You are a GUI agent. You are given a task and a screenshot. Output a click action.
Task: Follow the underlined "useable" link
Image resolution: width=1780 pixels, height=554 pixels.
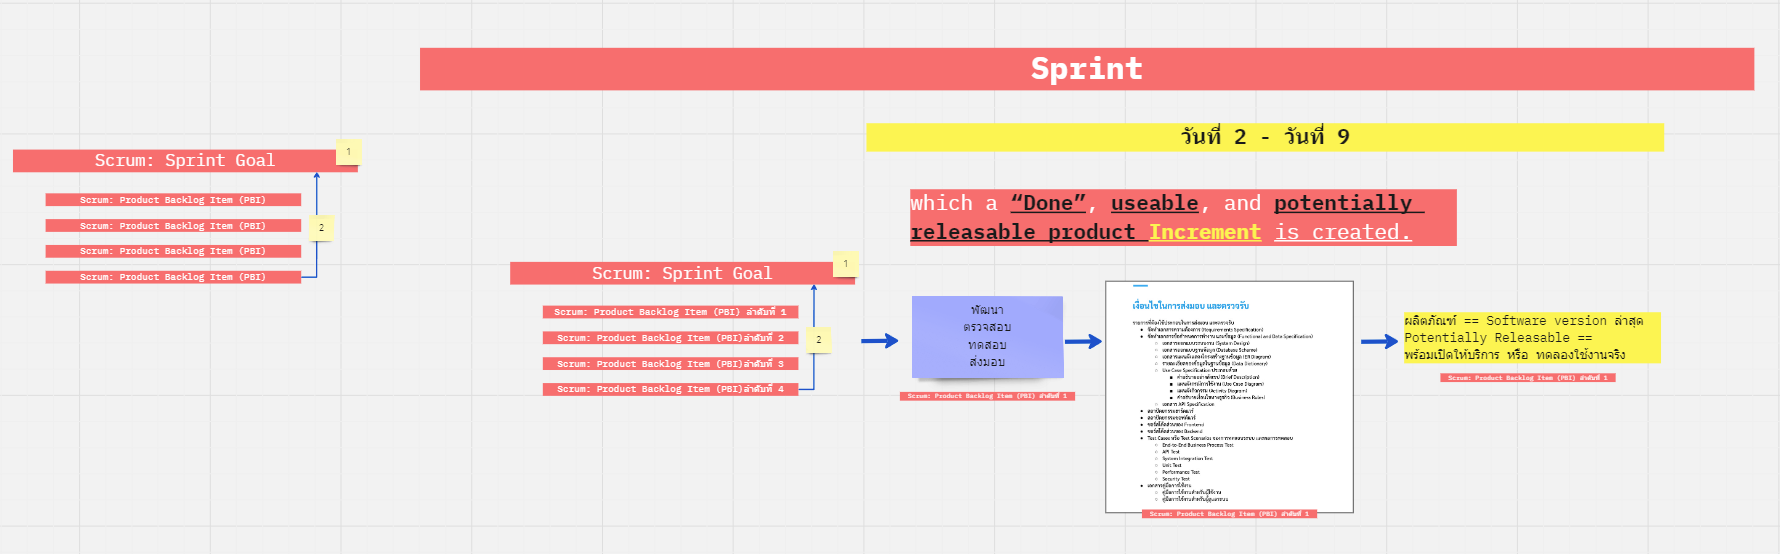1154,204
